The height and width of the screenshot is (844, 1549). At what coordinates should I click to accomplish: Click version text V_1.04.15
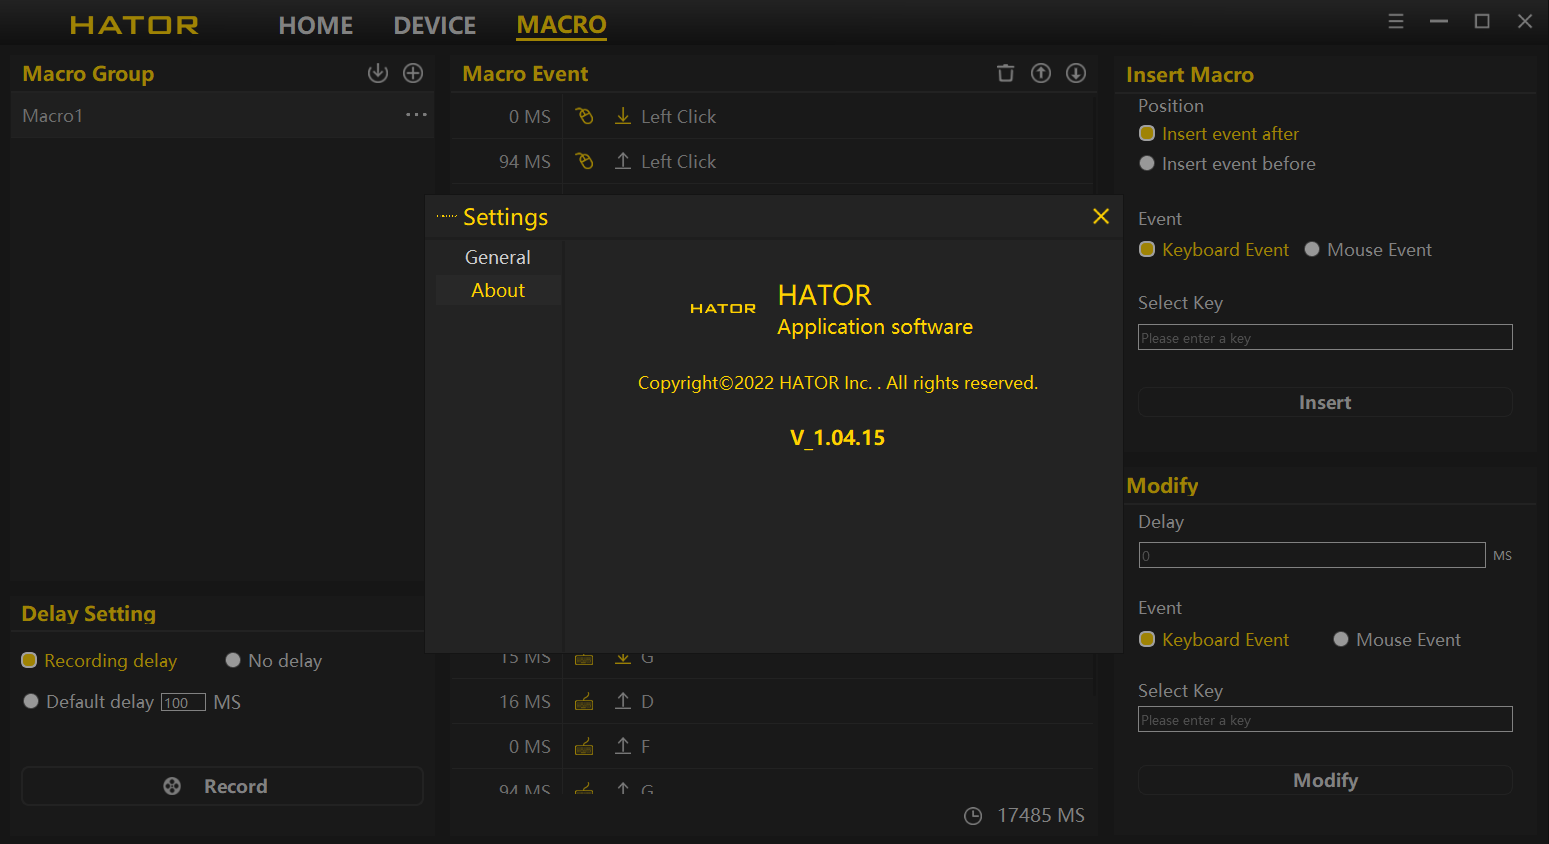point(837,438)
